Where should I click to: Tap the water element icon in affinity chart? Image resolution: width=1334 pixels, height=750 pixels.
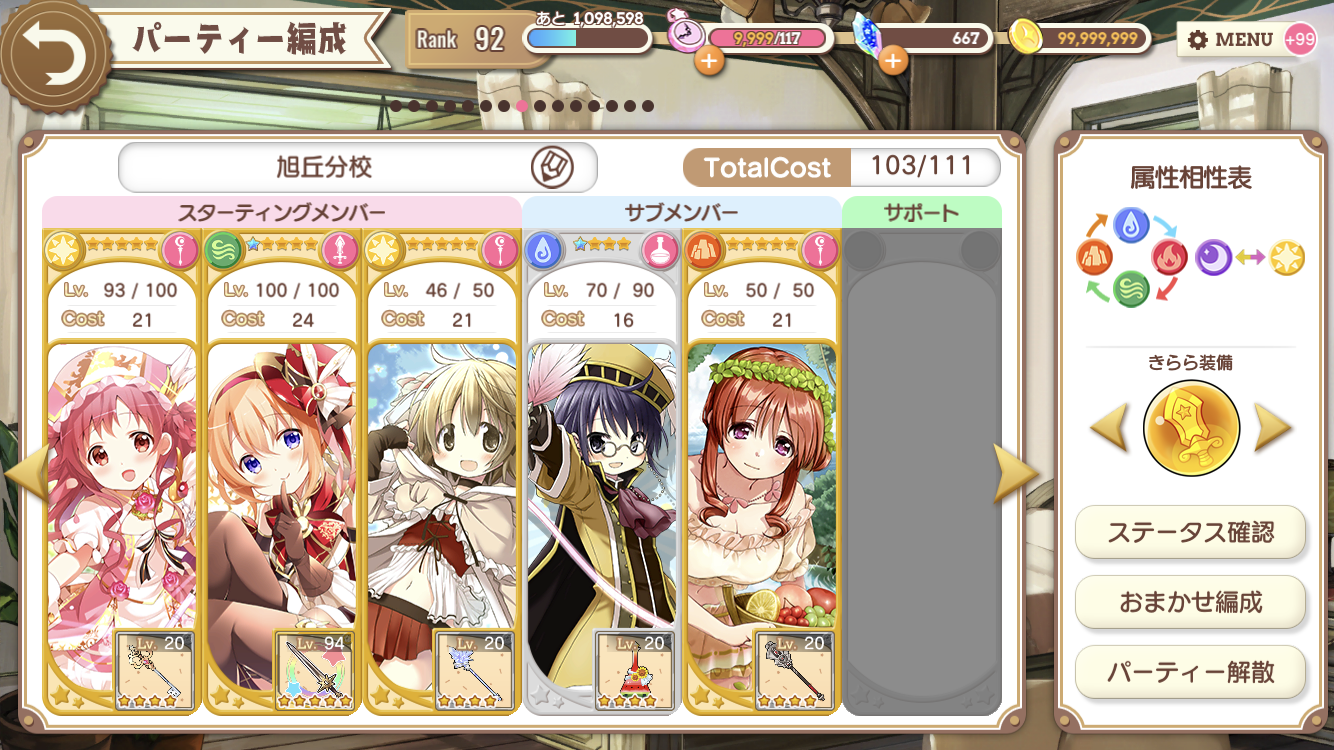(x=1131, y=225)
